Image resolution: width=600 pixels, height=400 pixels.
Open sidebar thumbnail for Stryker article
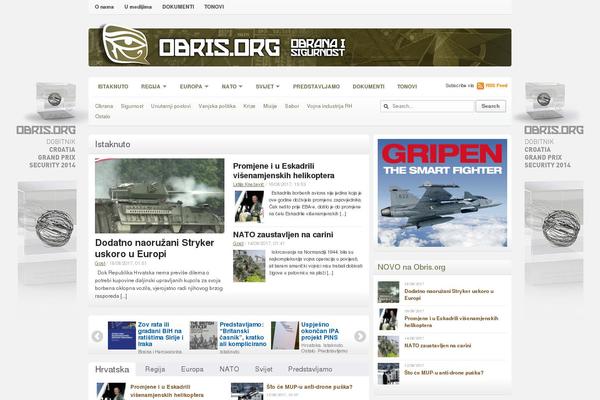(x=388, y=292)
